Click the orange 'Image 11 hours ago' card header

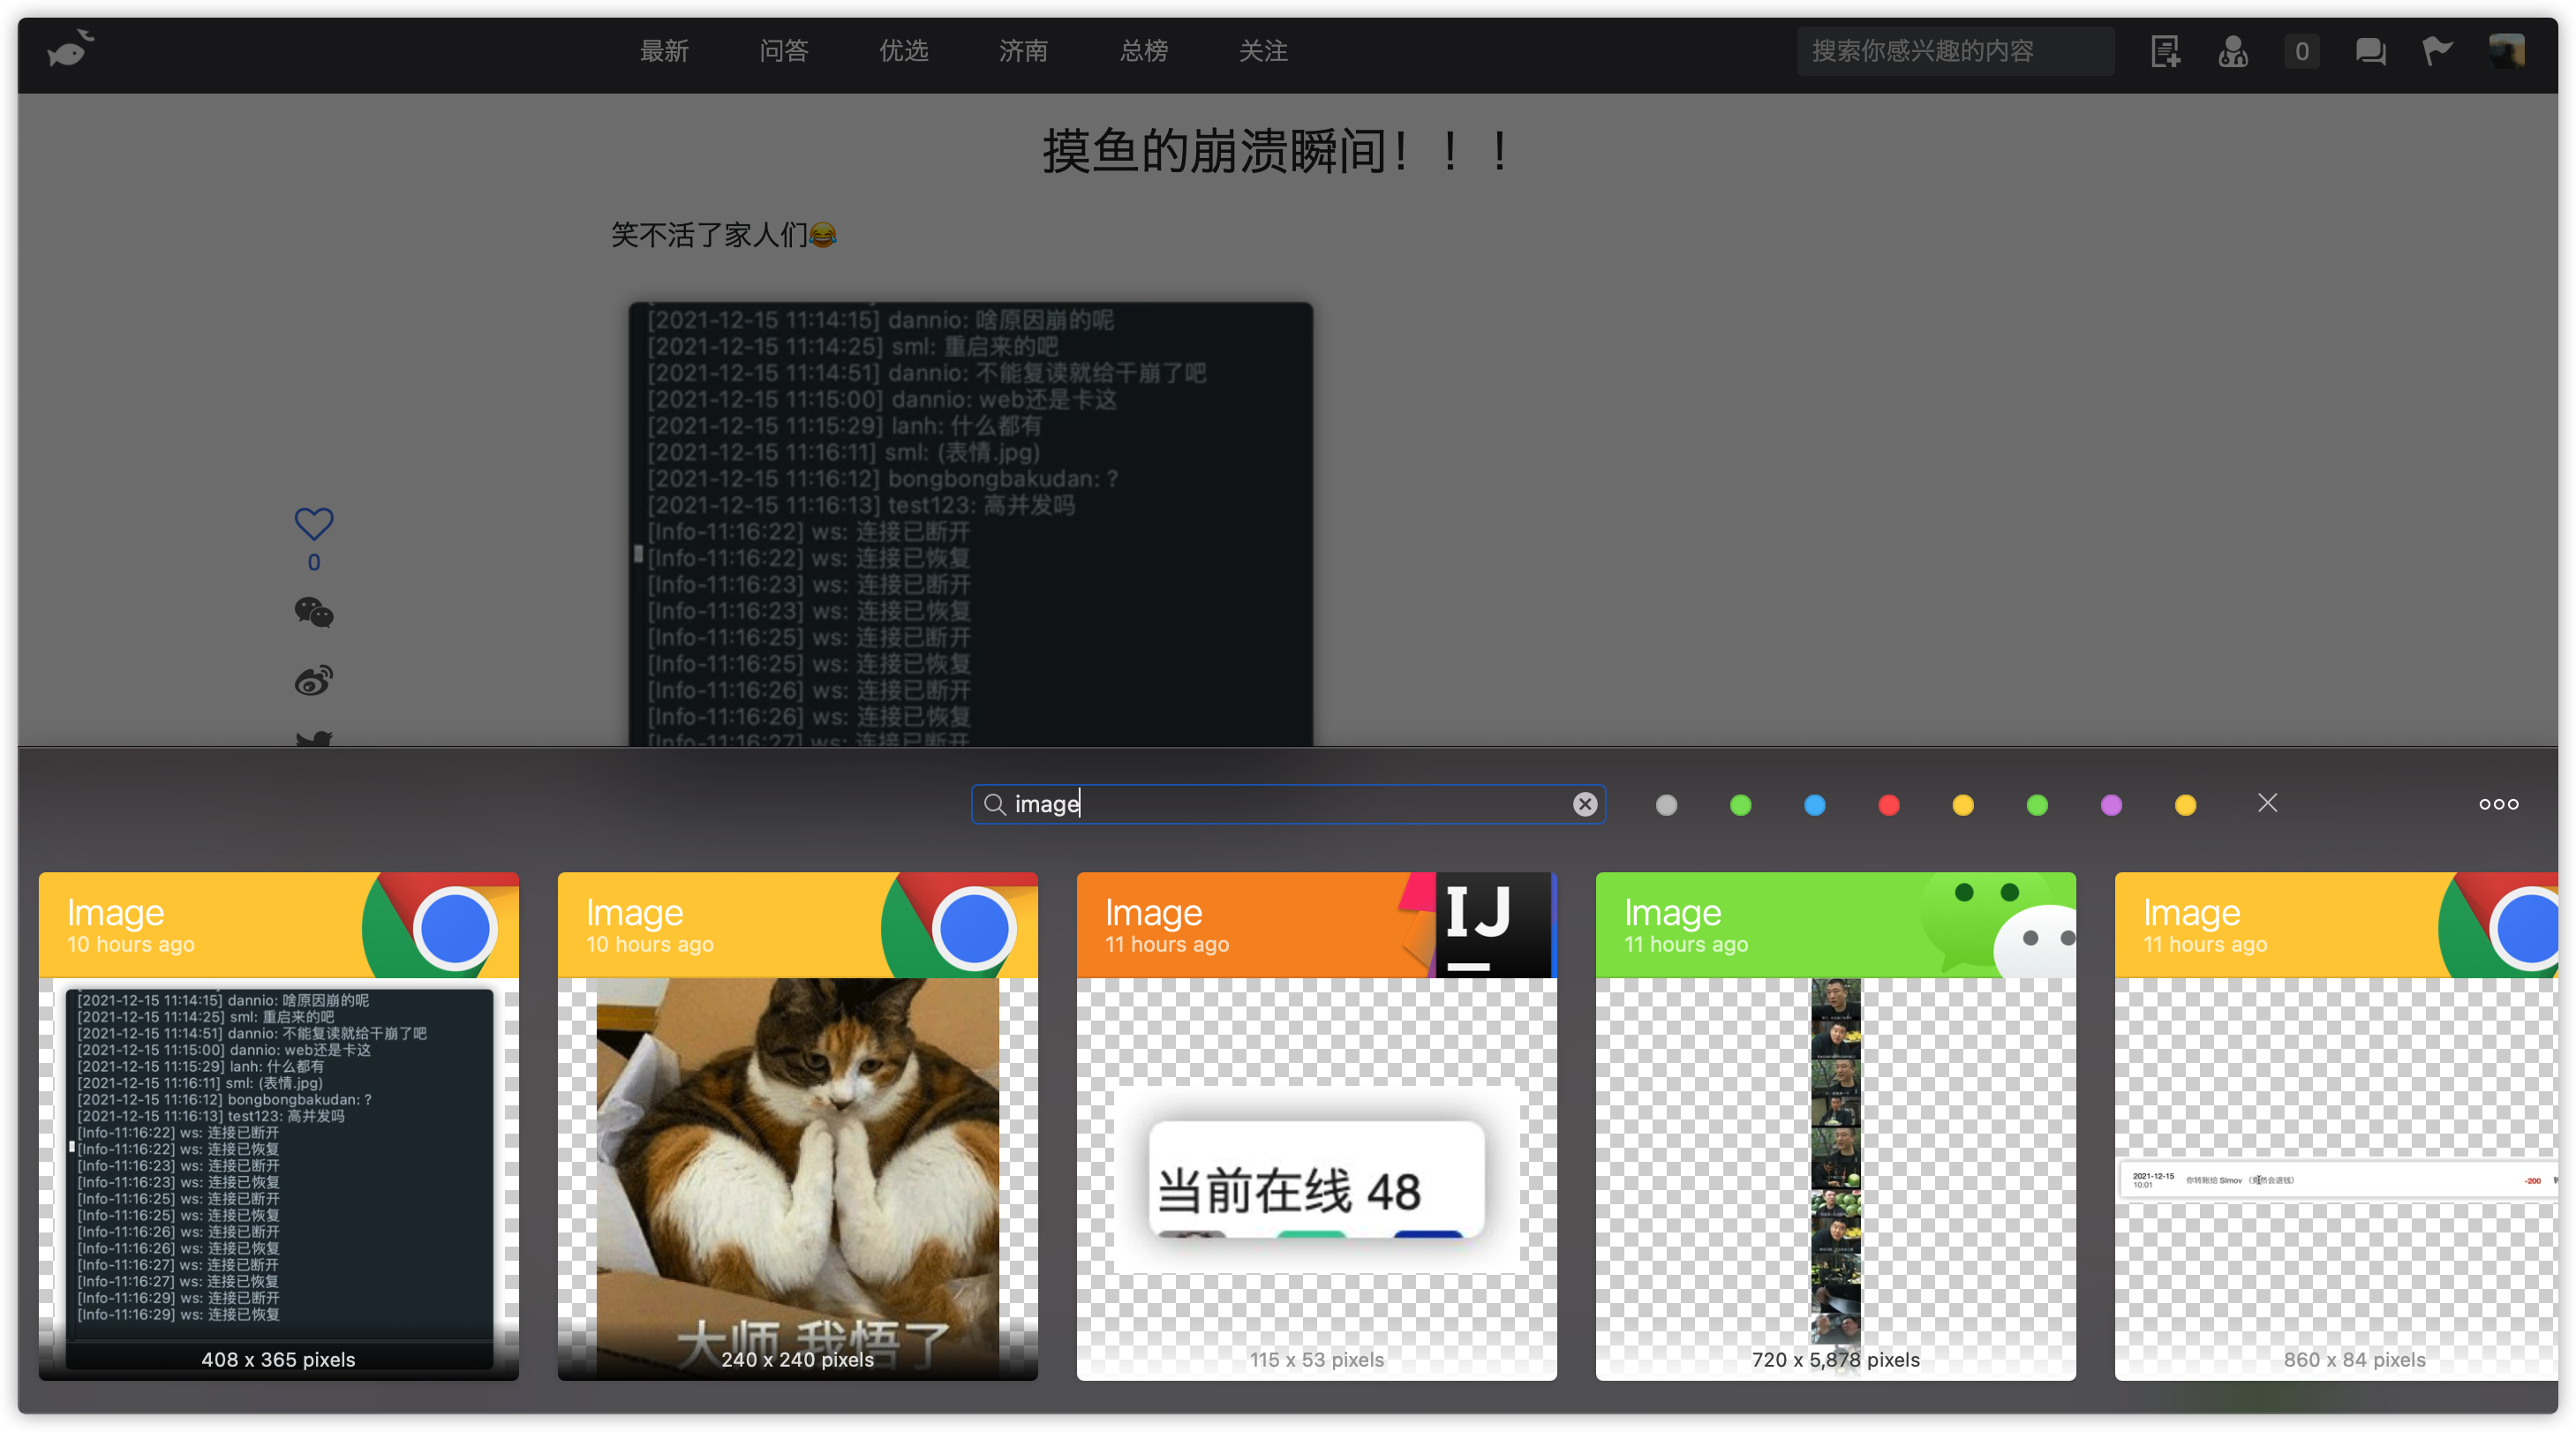point(1316,925)
